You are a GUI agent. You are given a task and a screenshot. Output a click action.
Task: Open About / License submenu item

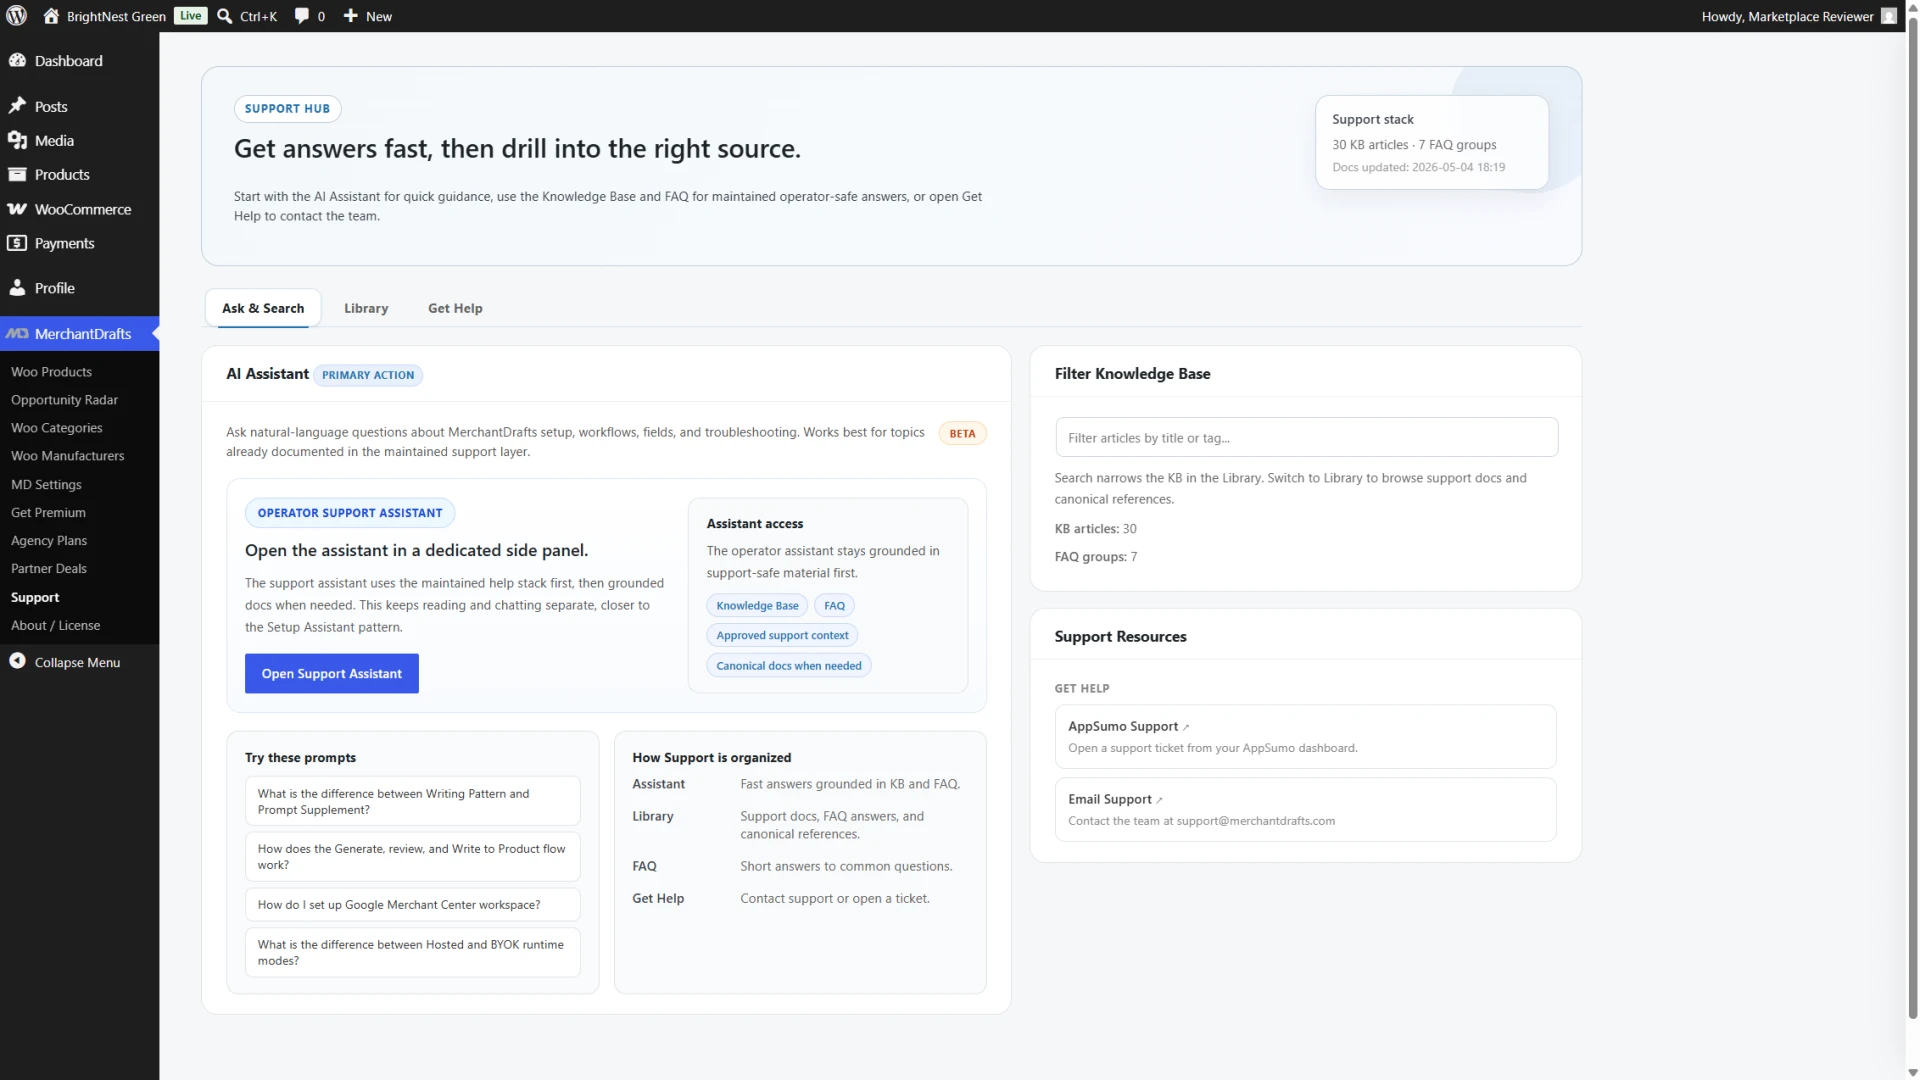(55, 625)
